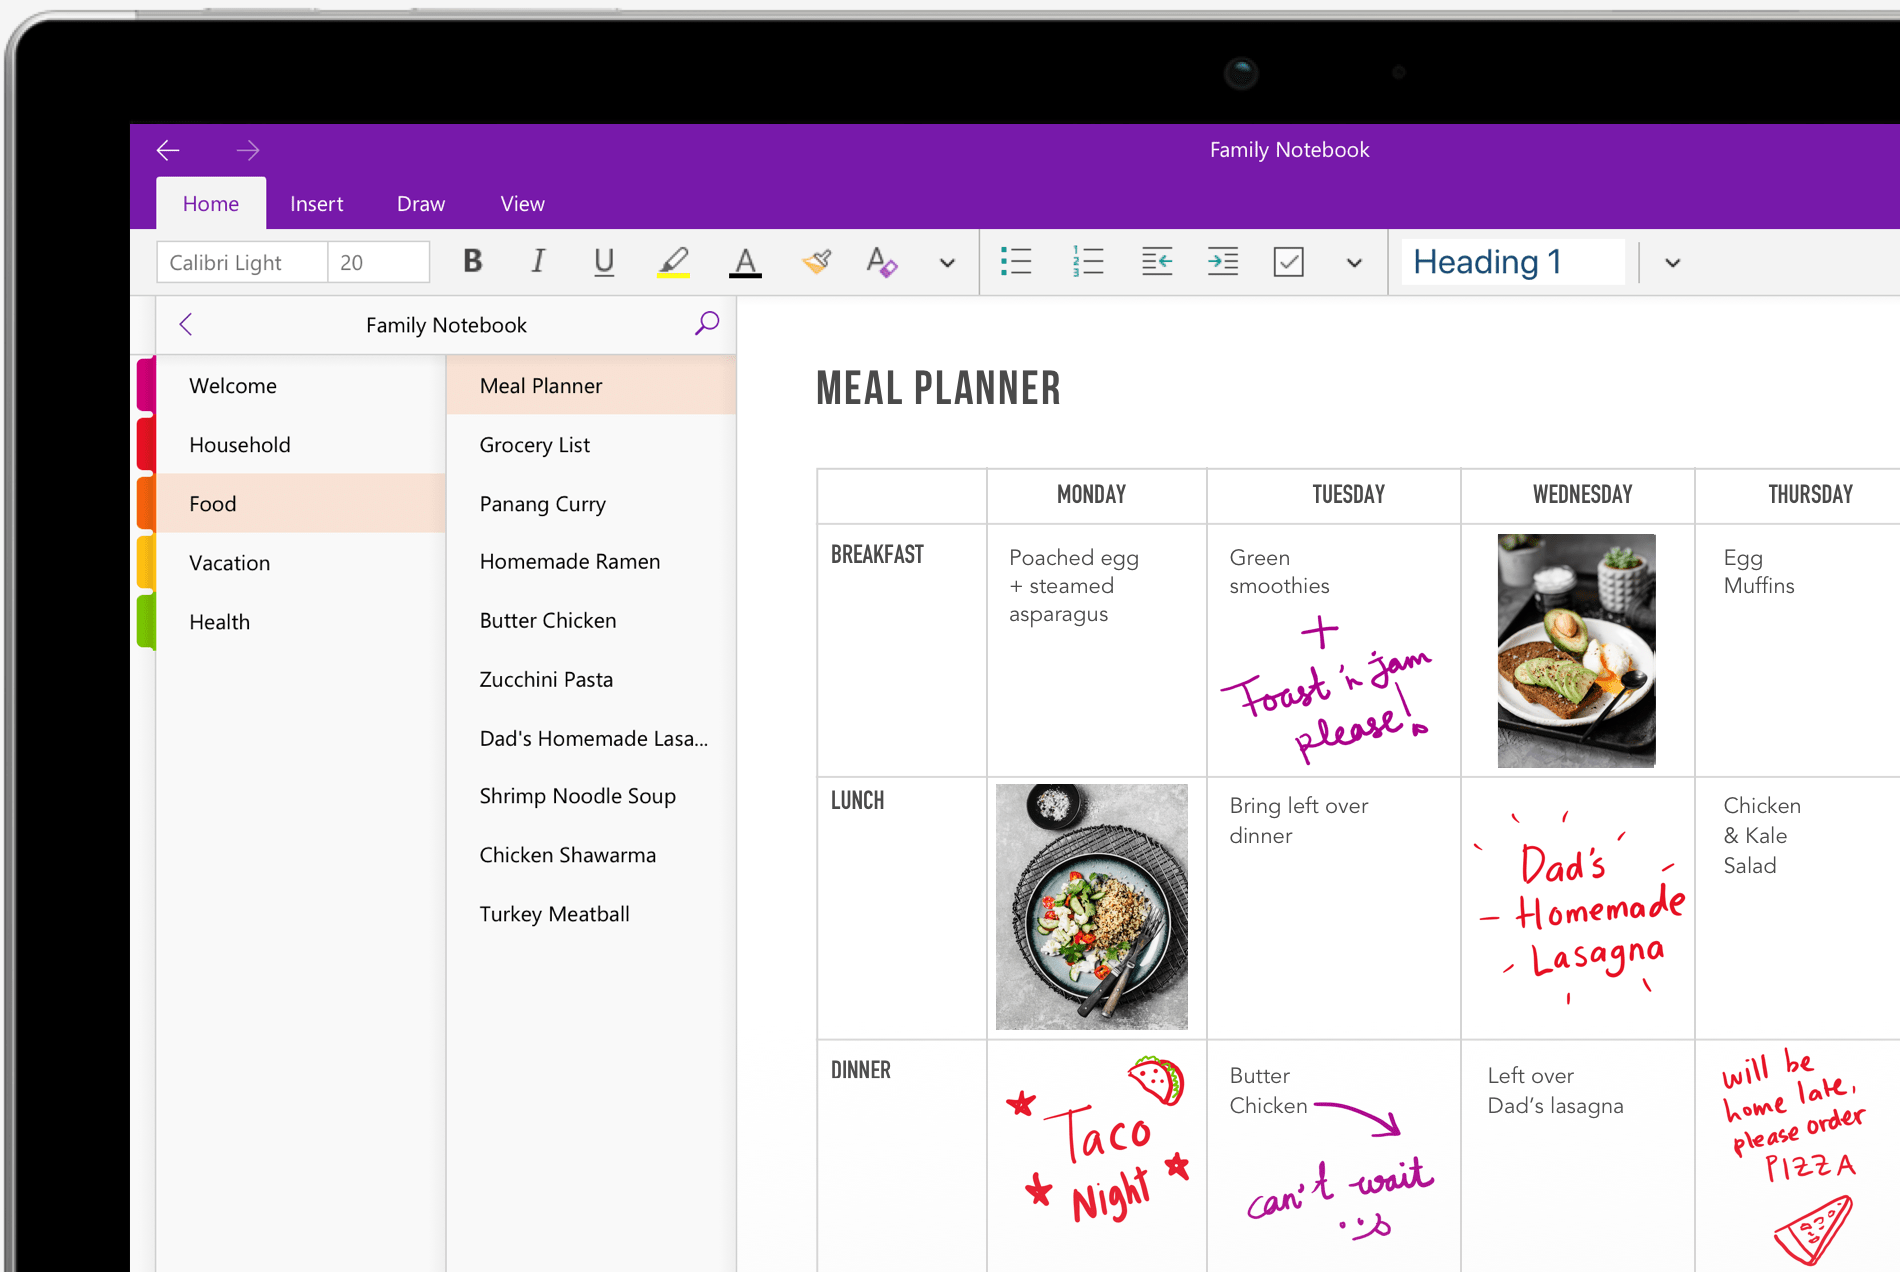Open the Insert menu
The height and width of the screenshot is (1272, 1900).
pyautogui.click(x=317, y=203)
